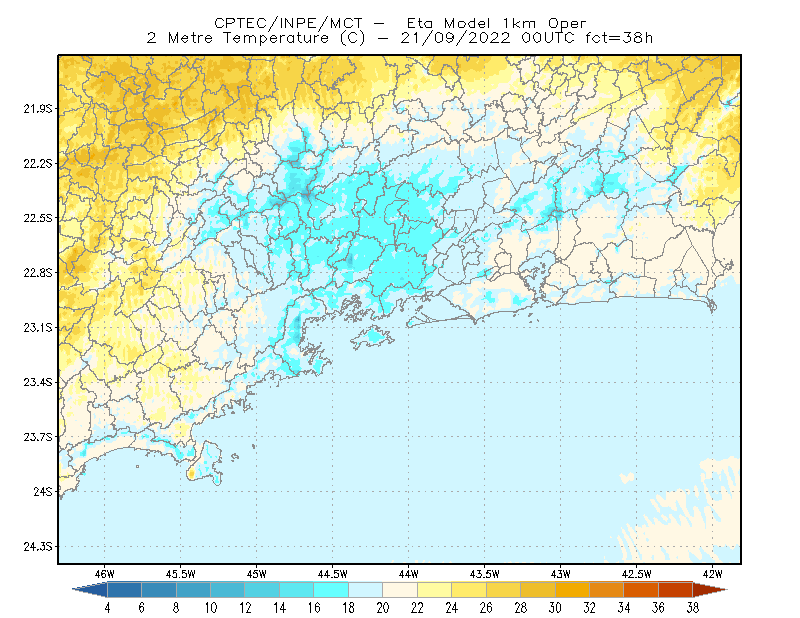Click the dark blue left arrow of the colorbar
Viewport: 800px width, 618px height.
(90, 590)
